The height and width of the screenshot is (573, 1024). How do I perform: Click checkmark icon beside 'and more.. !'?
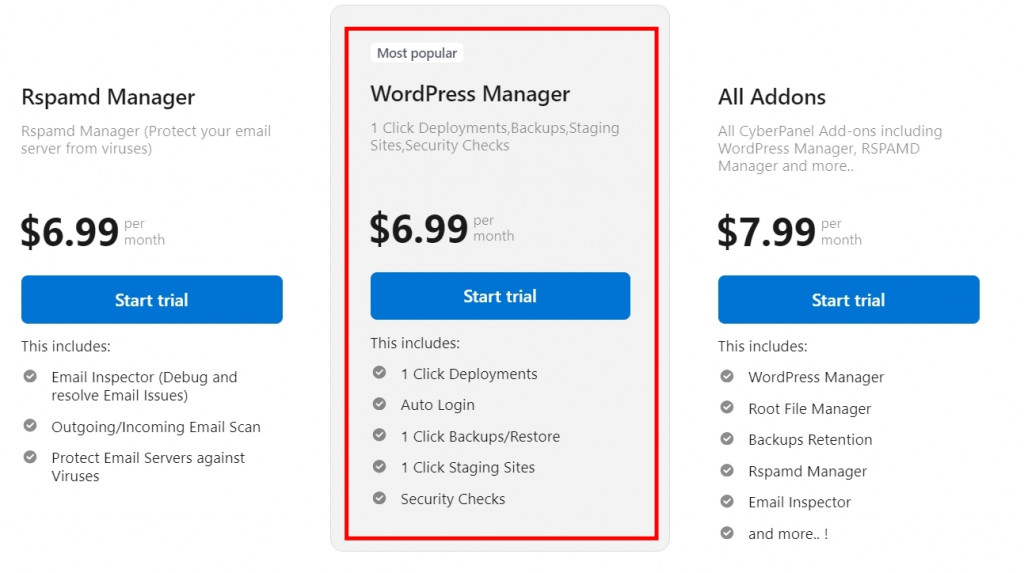point(727,533)
